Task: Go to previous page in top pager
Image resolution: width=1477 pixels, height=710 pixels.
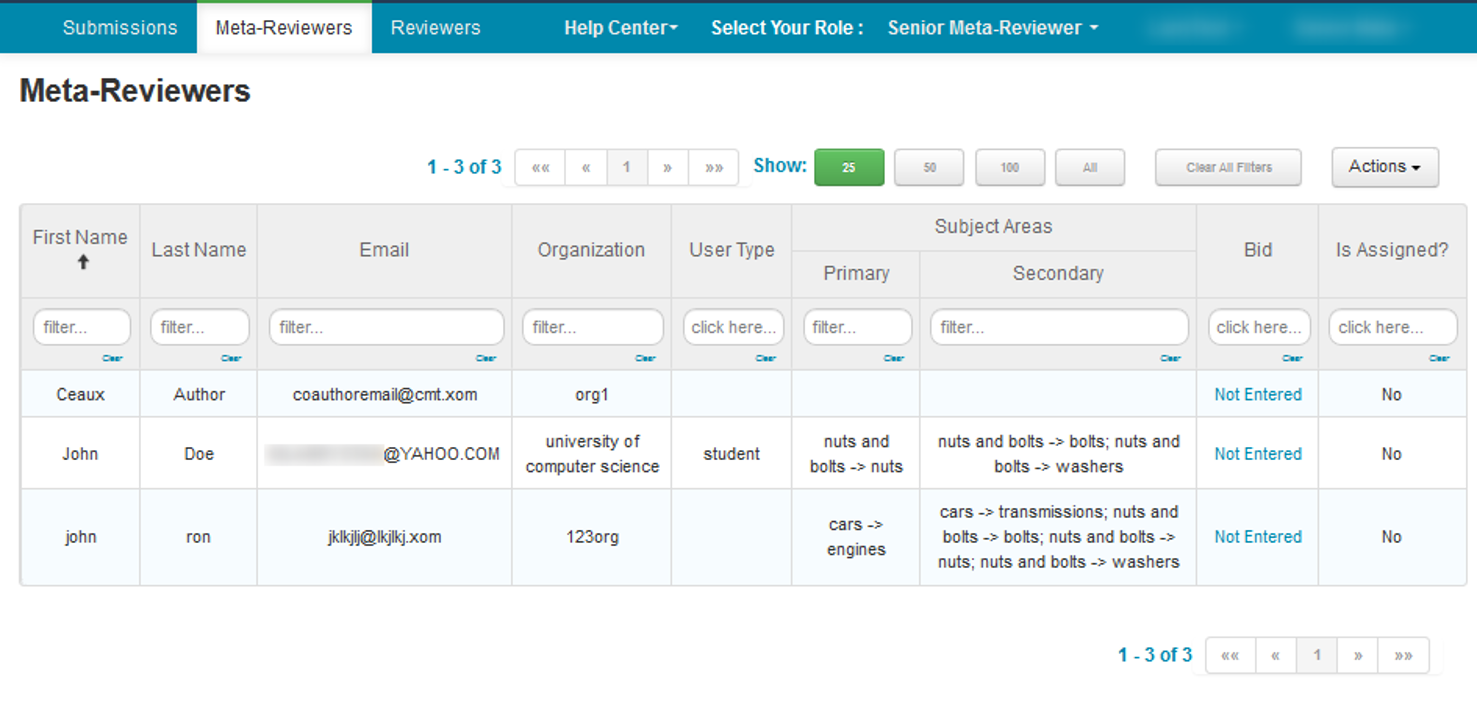Action: click(x=586, y=168)
